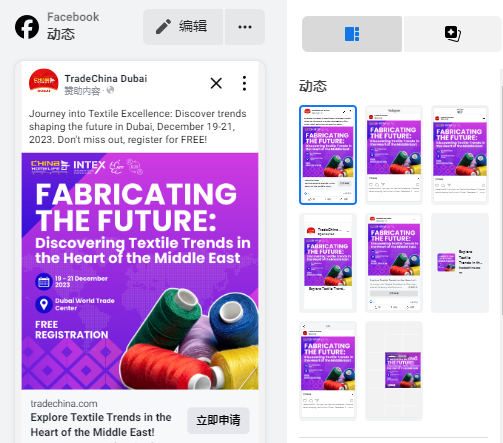Select the third preview thumbnail in top row
503x443 pixels.
(460, 155)
